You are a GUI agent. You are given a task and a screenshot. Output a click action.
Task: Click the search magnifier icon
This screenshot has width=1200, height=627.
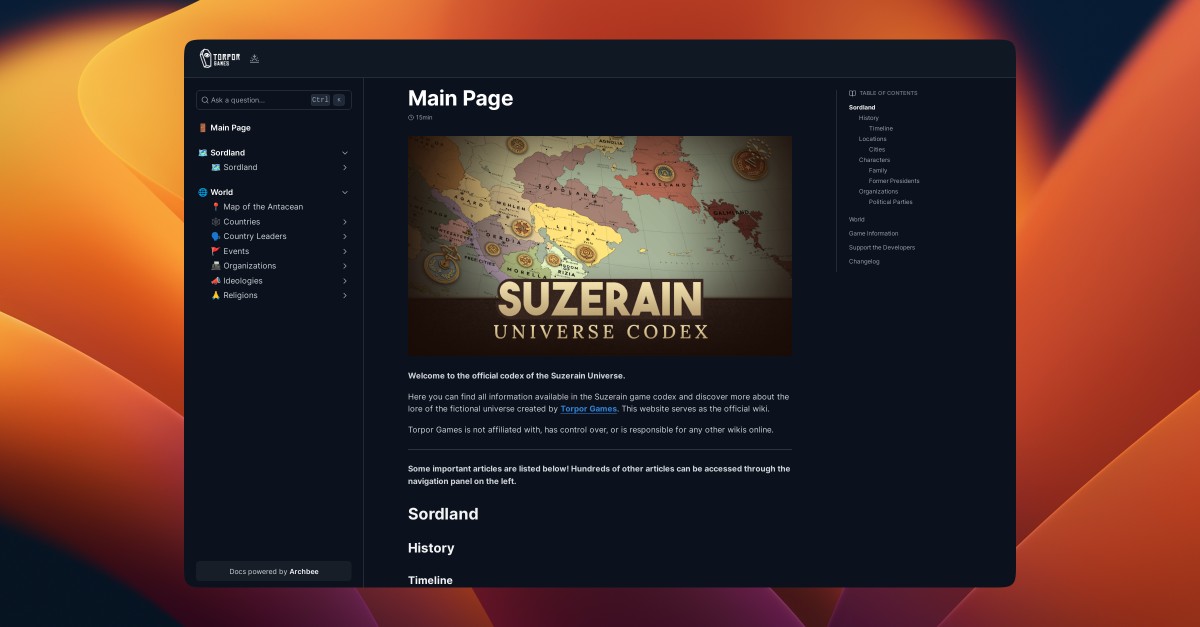(205, 100)
